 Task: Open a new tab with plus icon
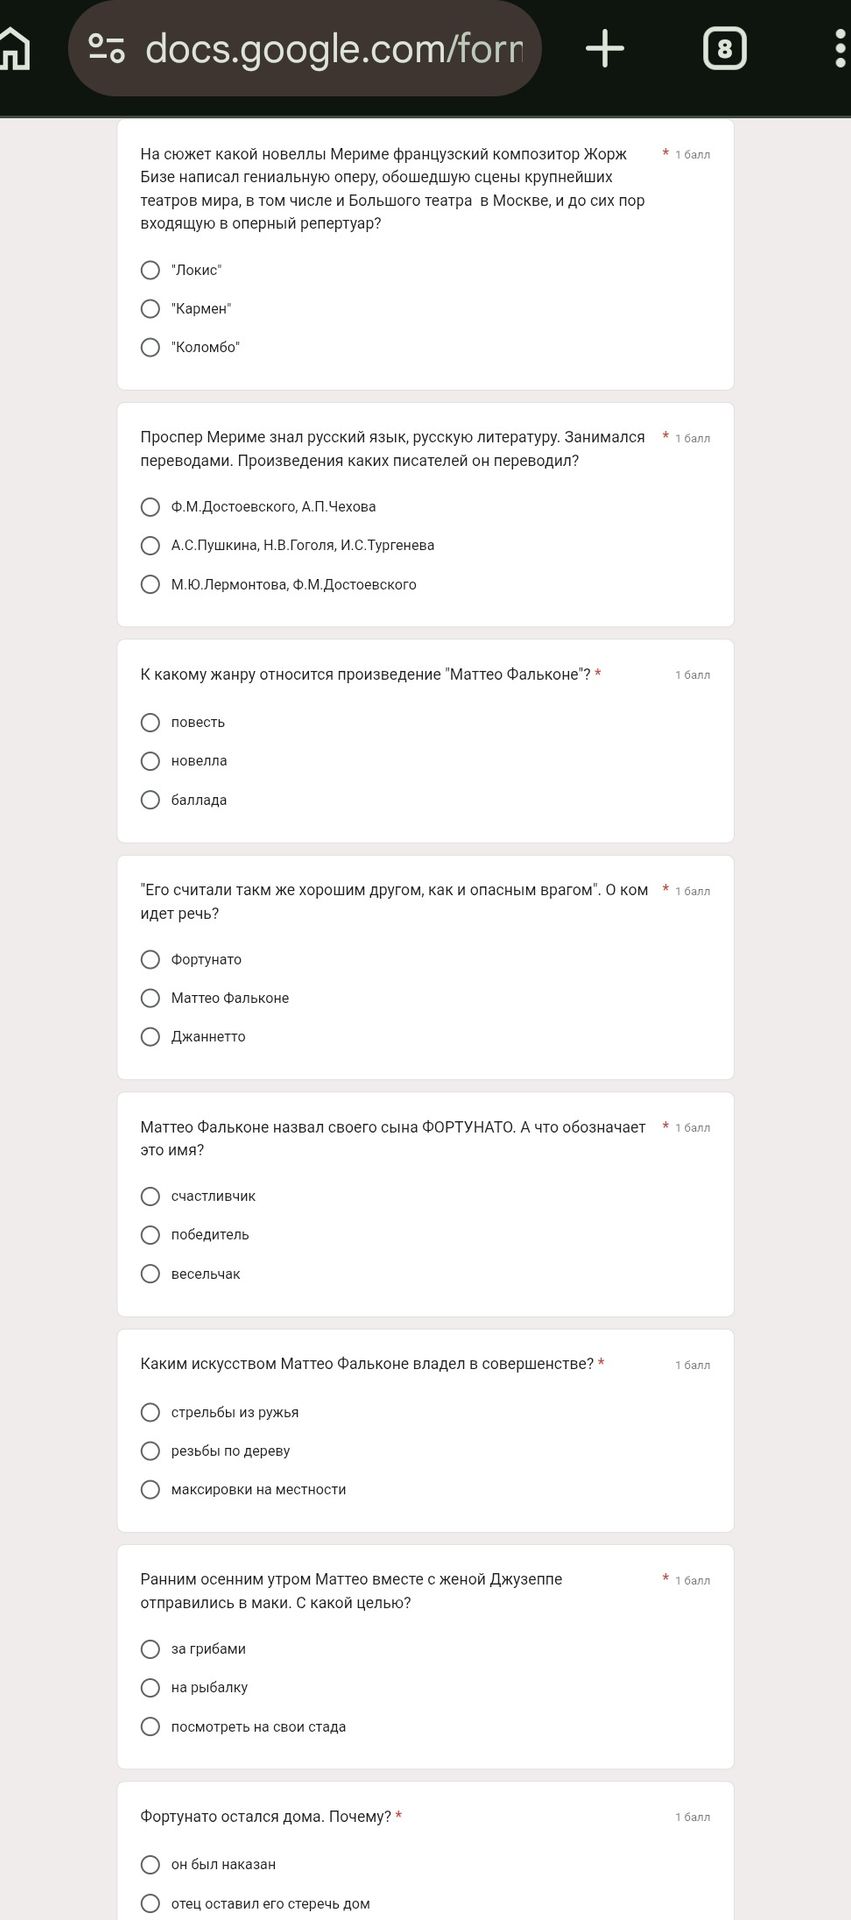coord(605,48)
